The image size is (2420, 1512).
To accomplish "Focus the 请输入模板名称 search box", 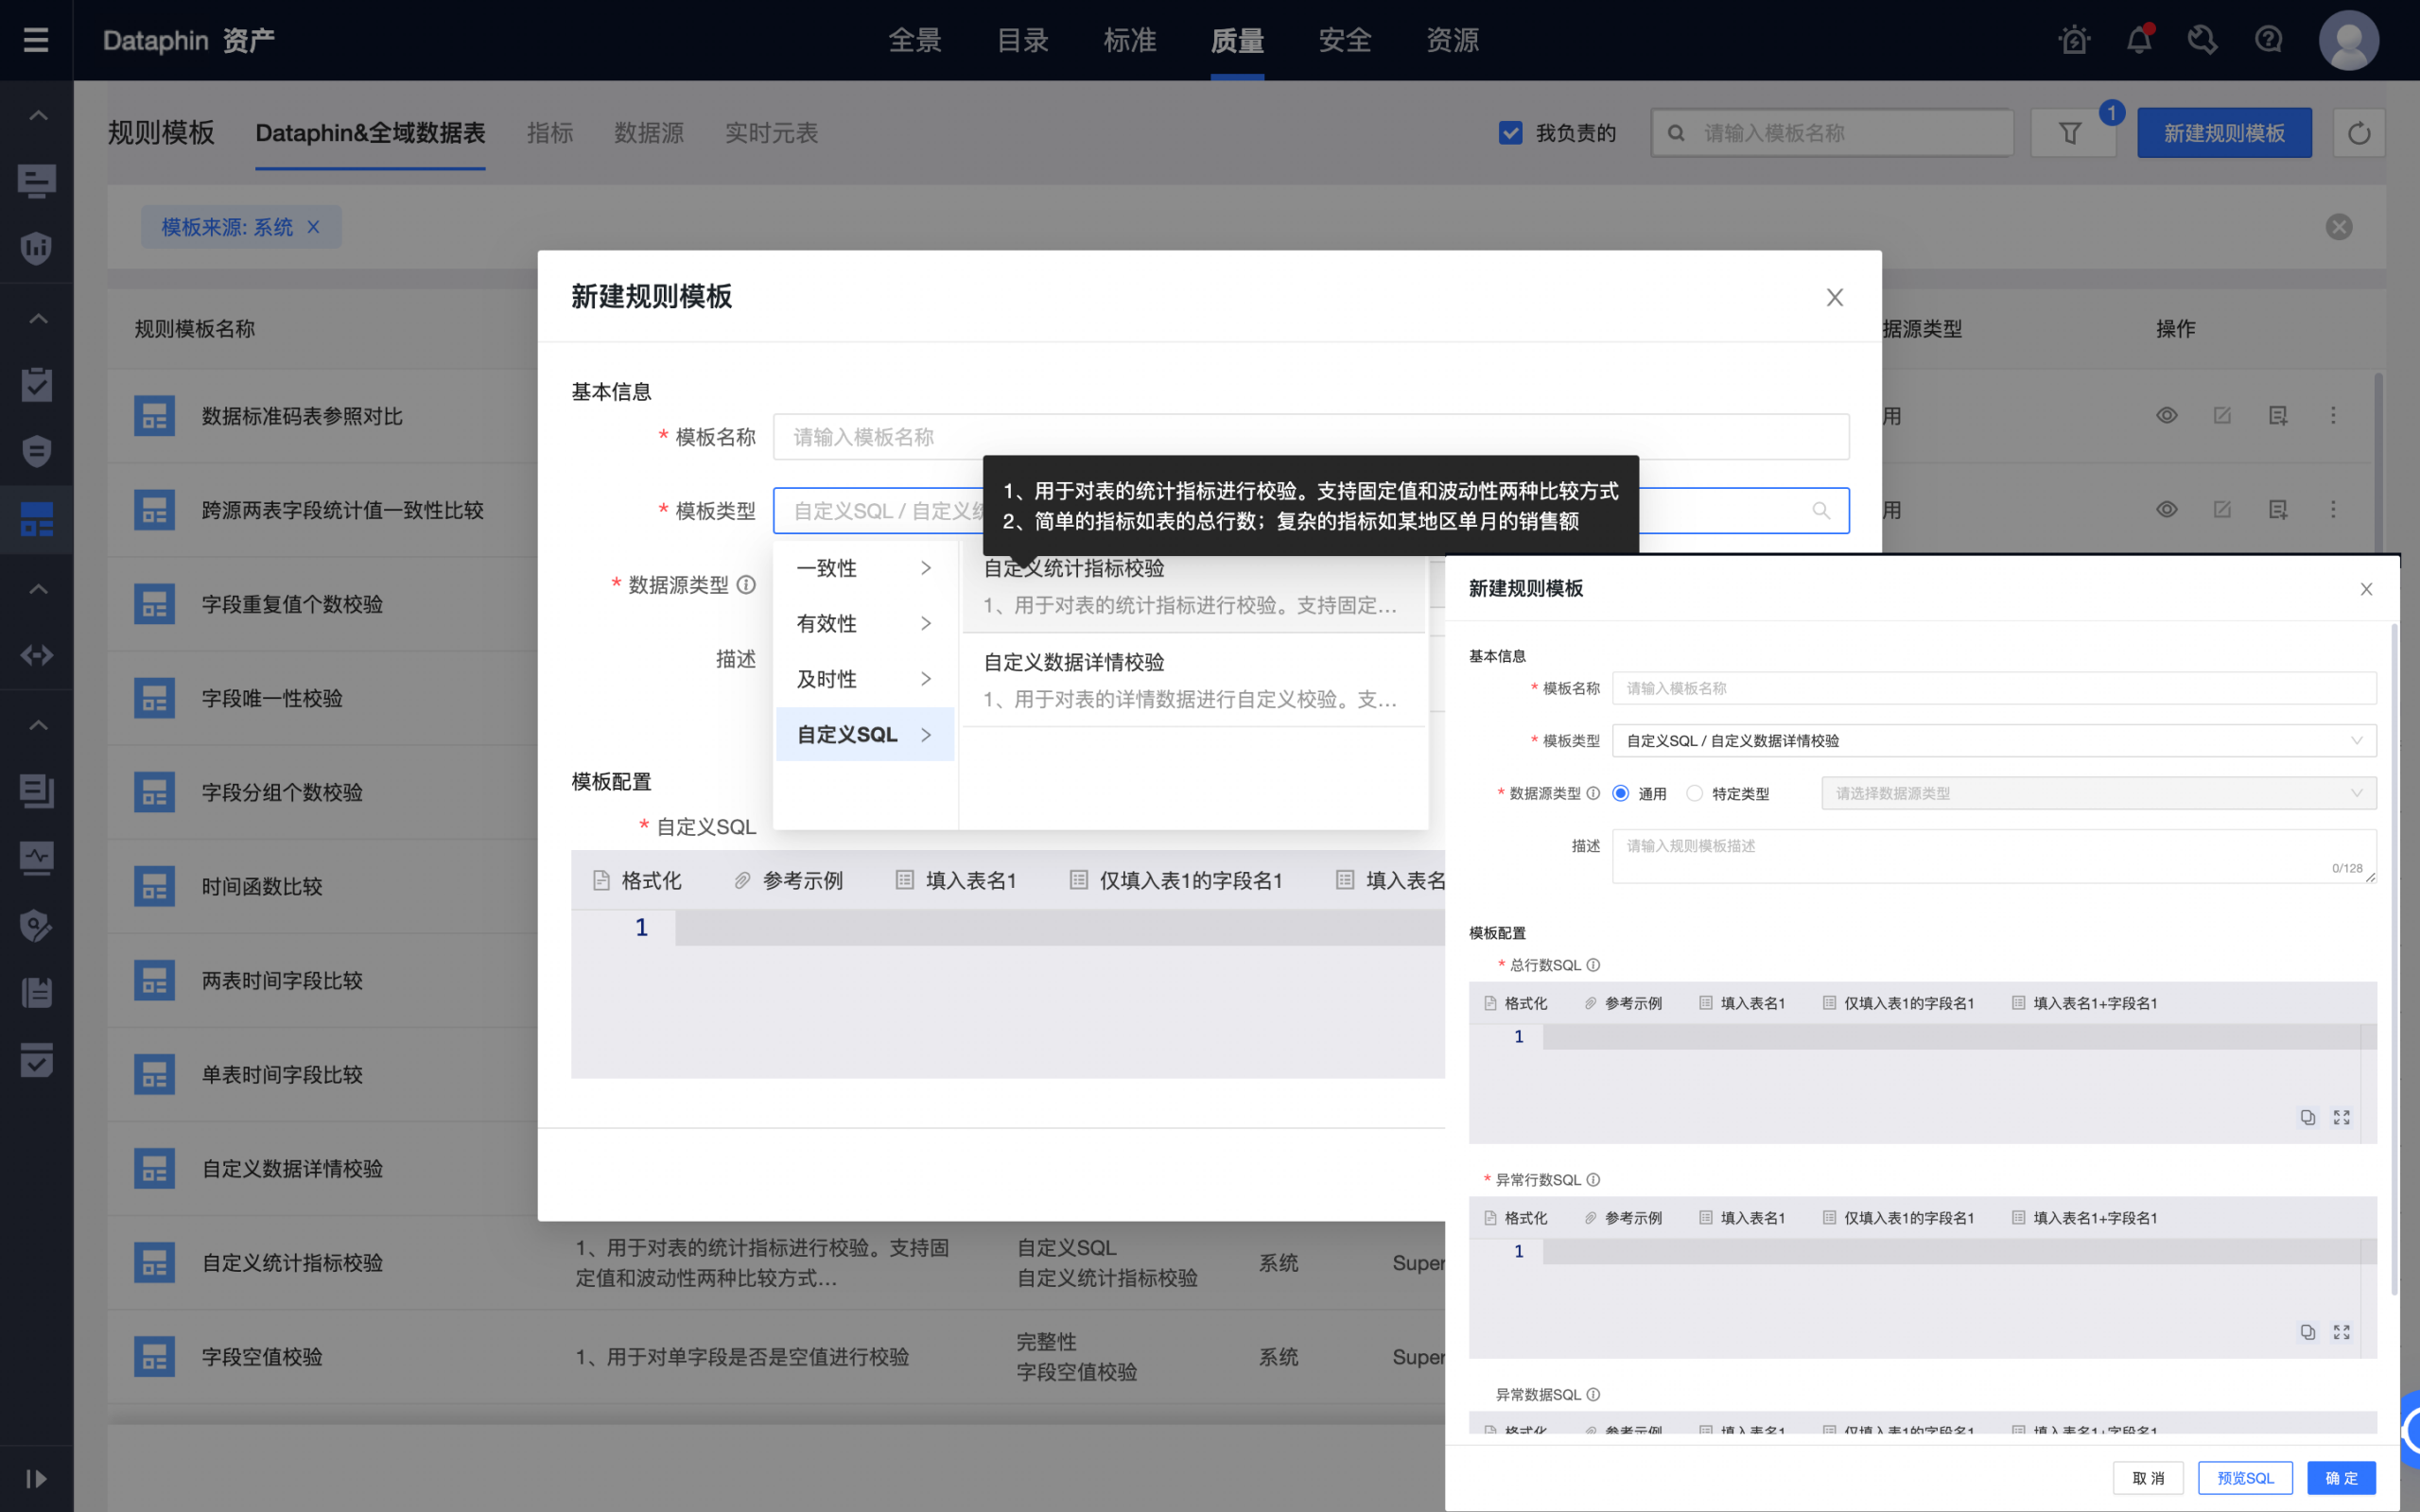I will tap(1832, 133).
